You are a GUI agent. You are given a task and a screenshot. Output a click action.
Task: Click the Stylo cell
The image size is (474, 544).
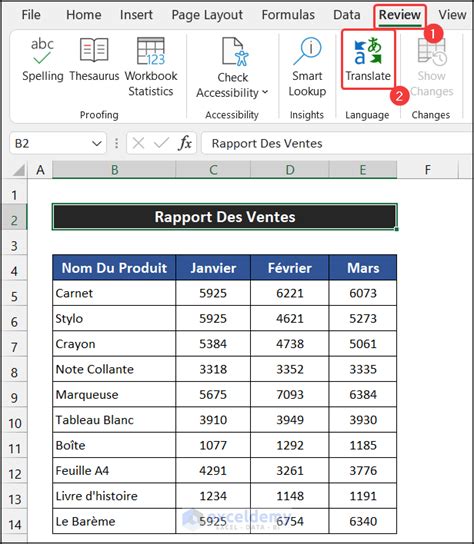pyautogui.click(x=114, y=318)
